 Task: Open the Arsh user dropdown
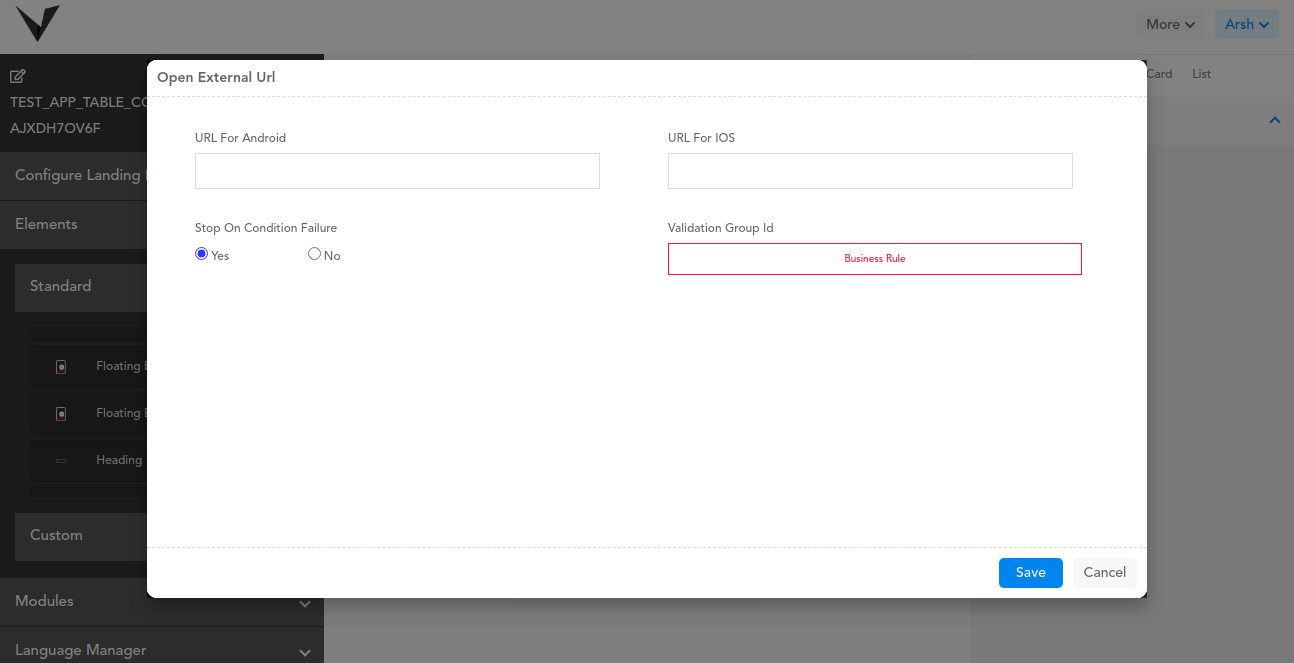coord(1246,24)
